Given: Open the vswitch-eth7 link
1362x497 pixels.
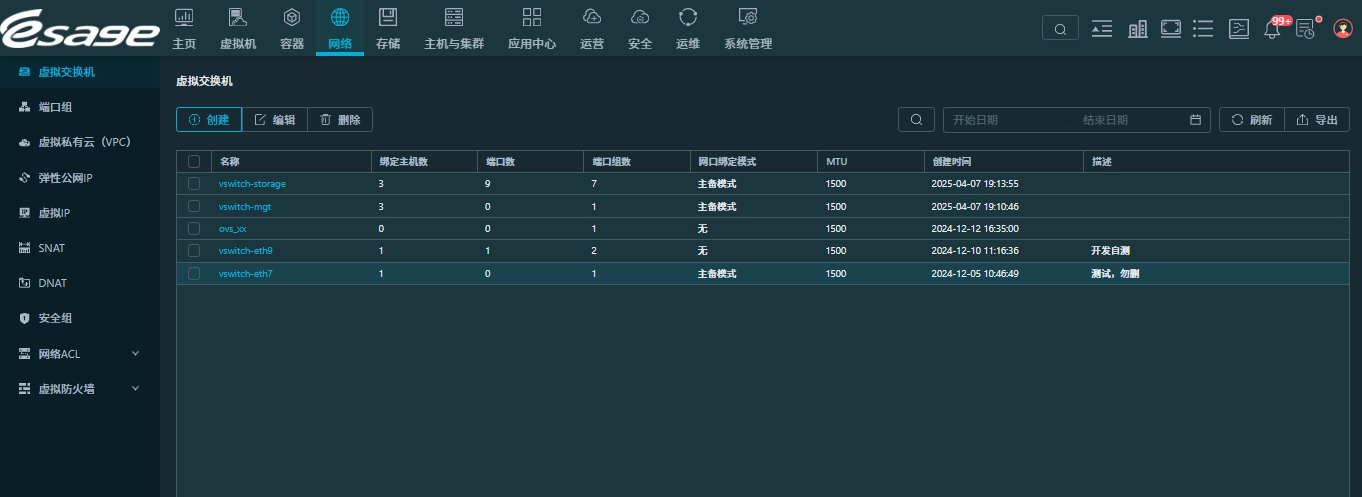Looking at the screenshot, I should coord(246,273).
